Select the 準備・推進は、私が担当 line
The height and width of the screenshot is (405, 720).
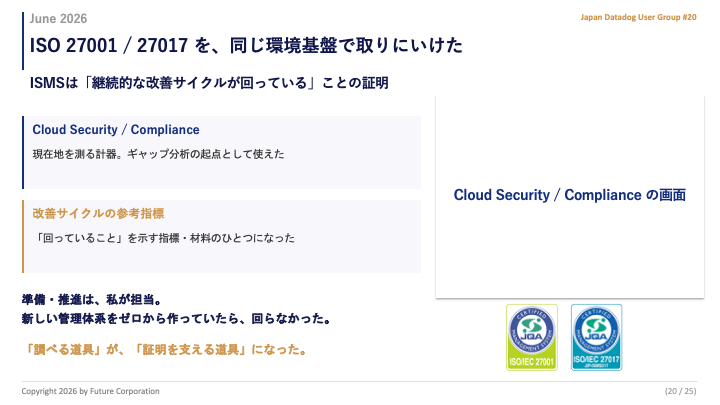(x=92, y=300)
